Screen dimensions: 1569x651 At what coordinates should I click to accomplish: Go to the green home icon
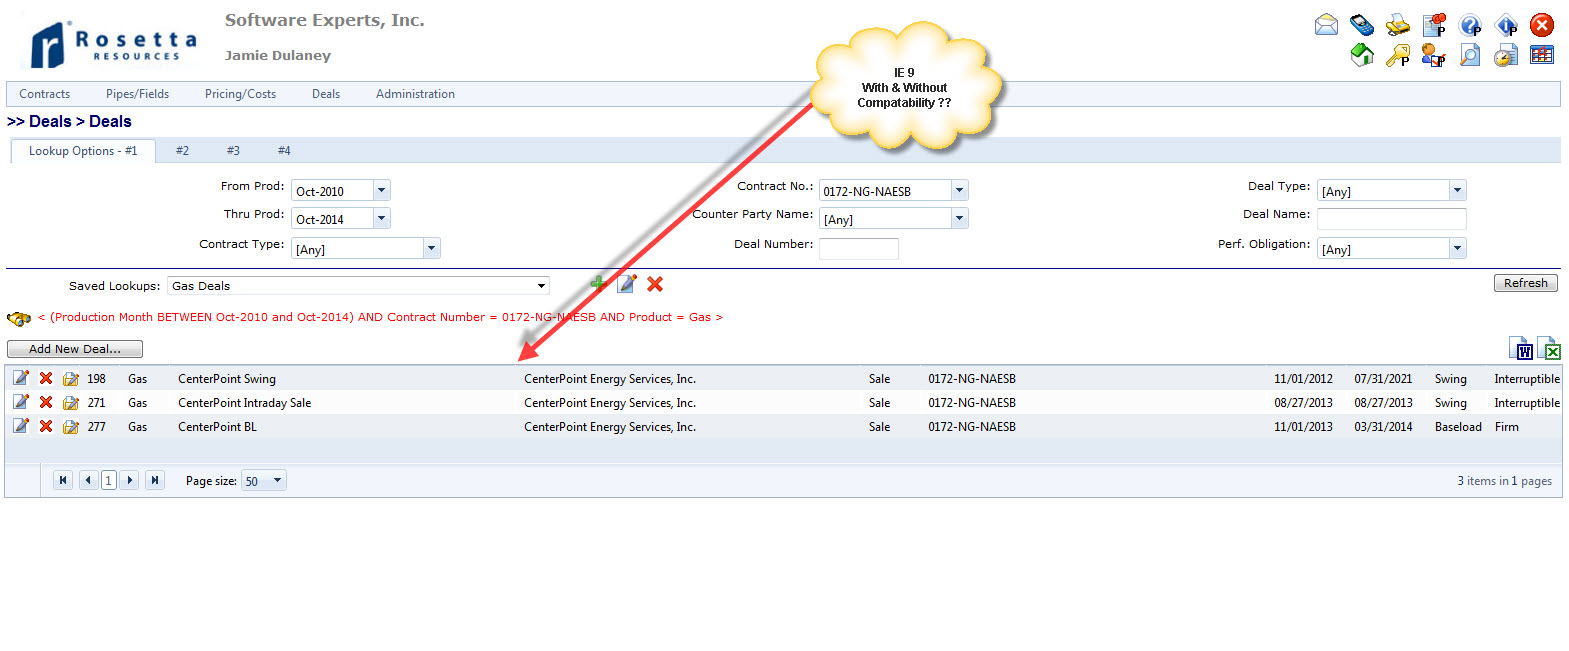tap(1362, 55)
